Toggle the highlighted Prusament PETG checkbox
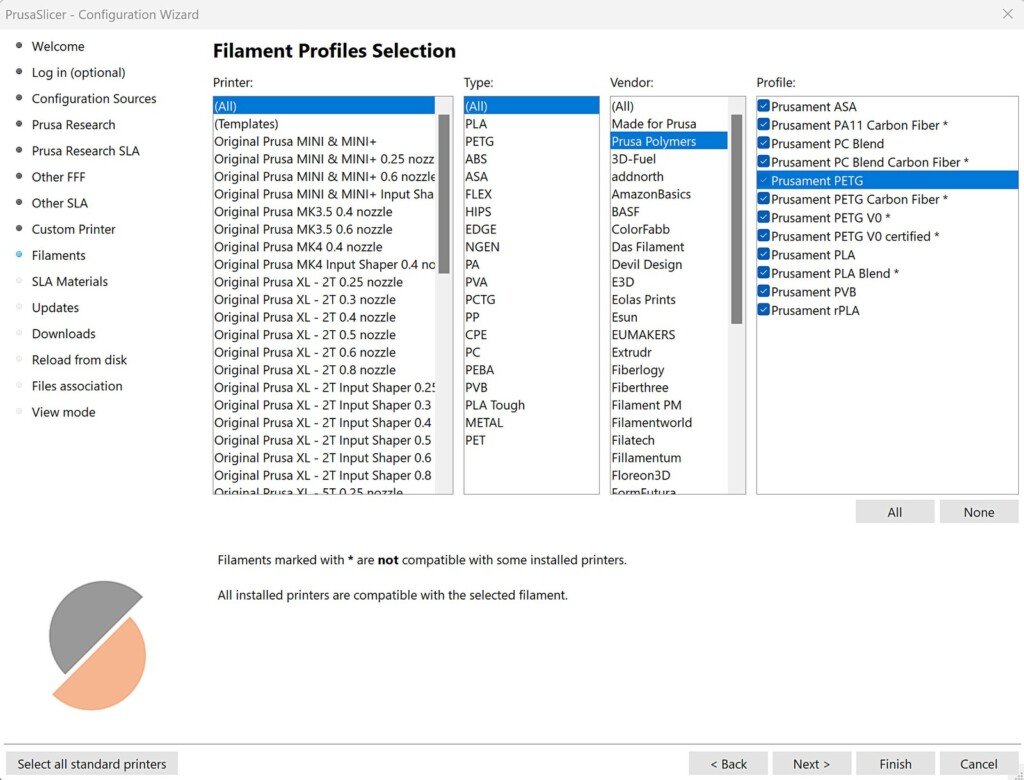 (763, 180)
